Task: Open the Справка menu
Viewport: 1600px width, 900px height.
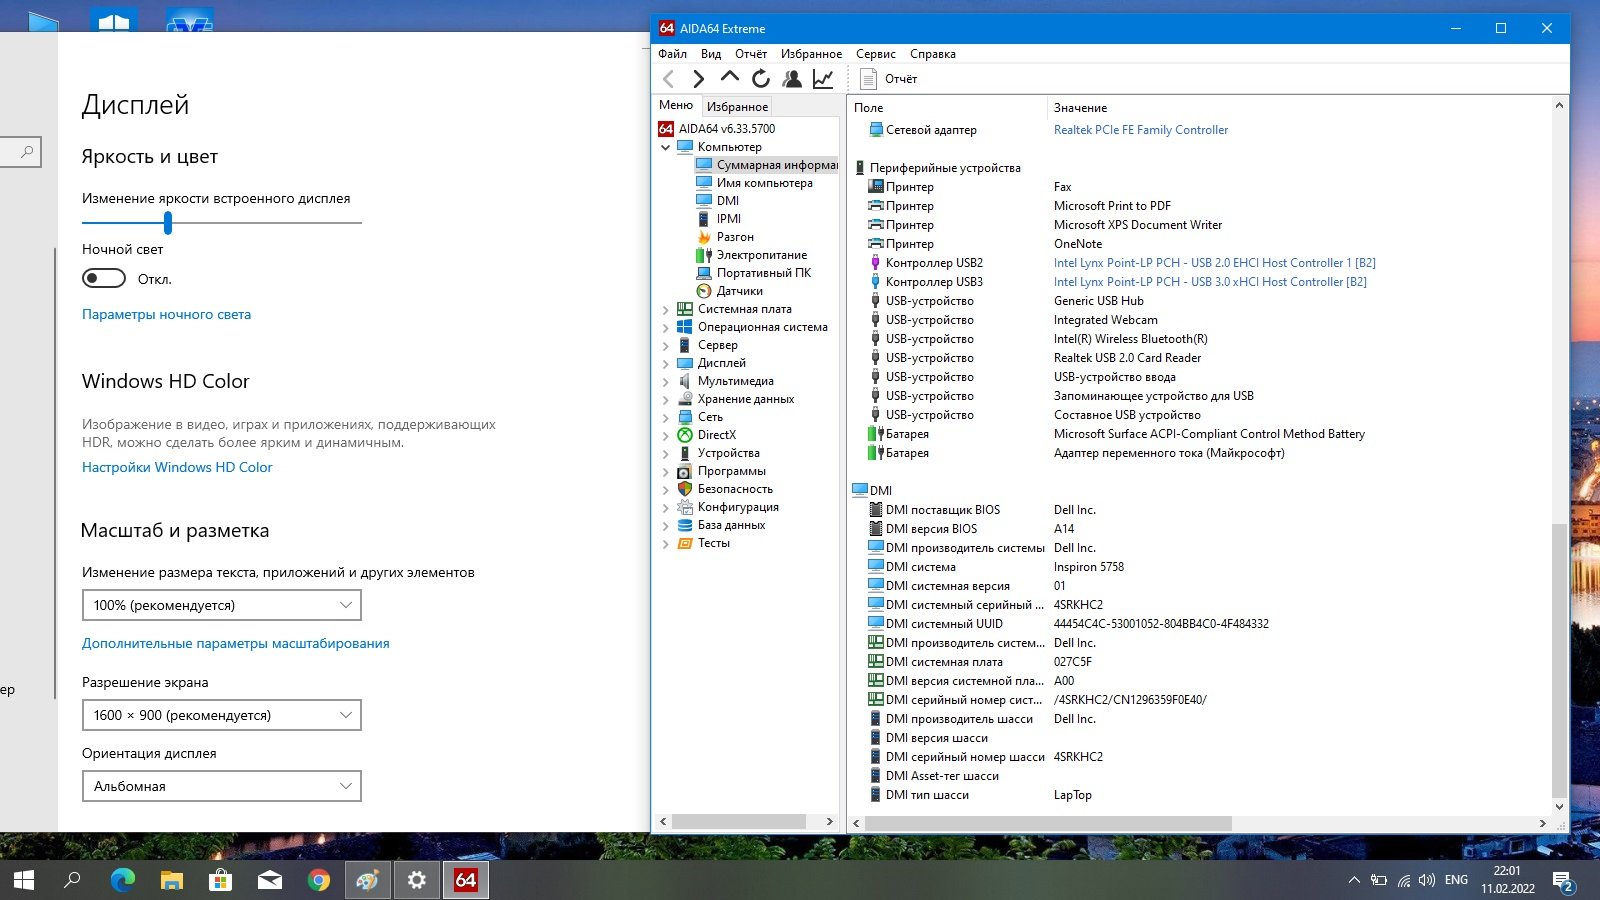Action: (933, 54)
